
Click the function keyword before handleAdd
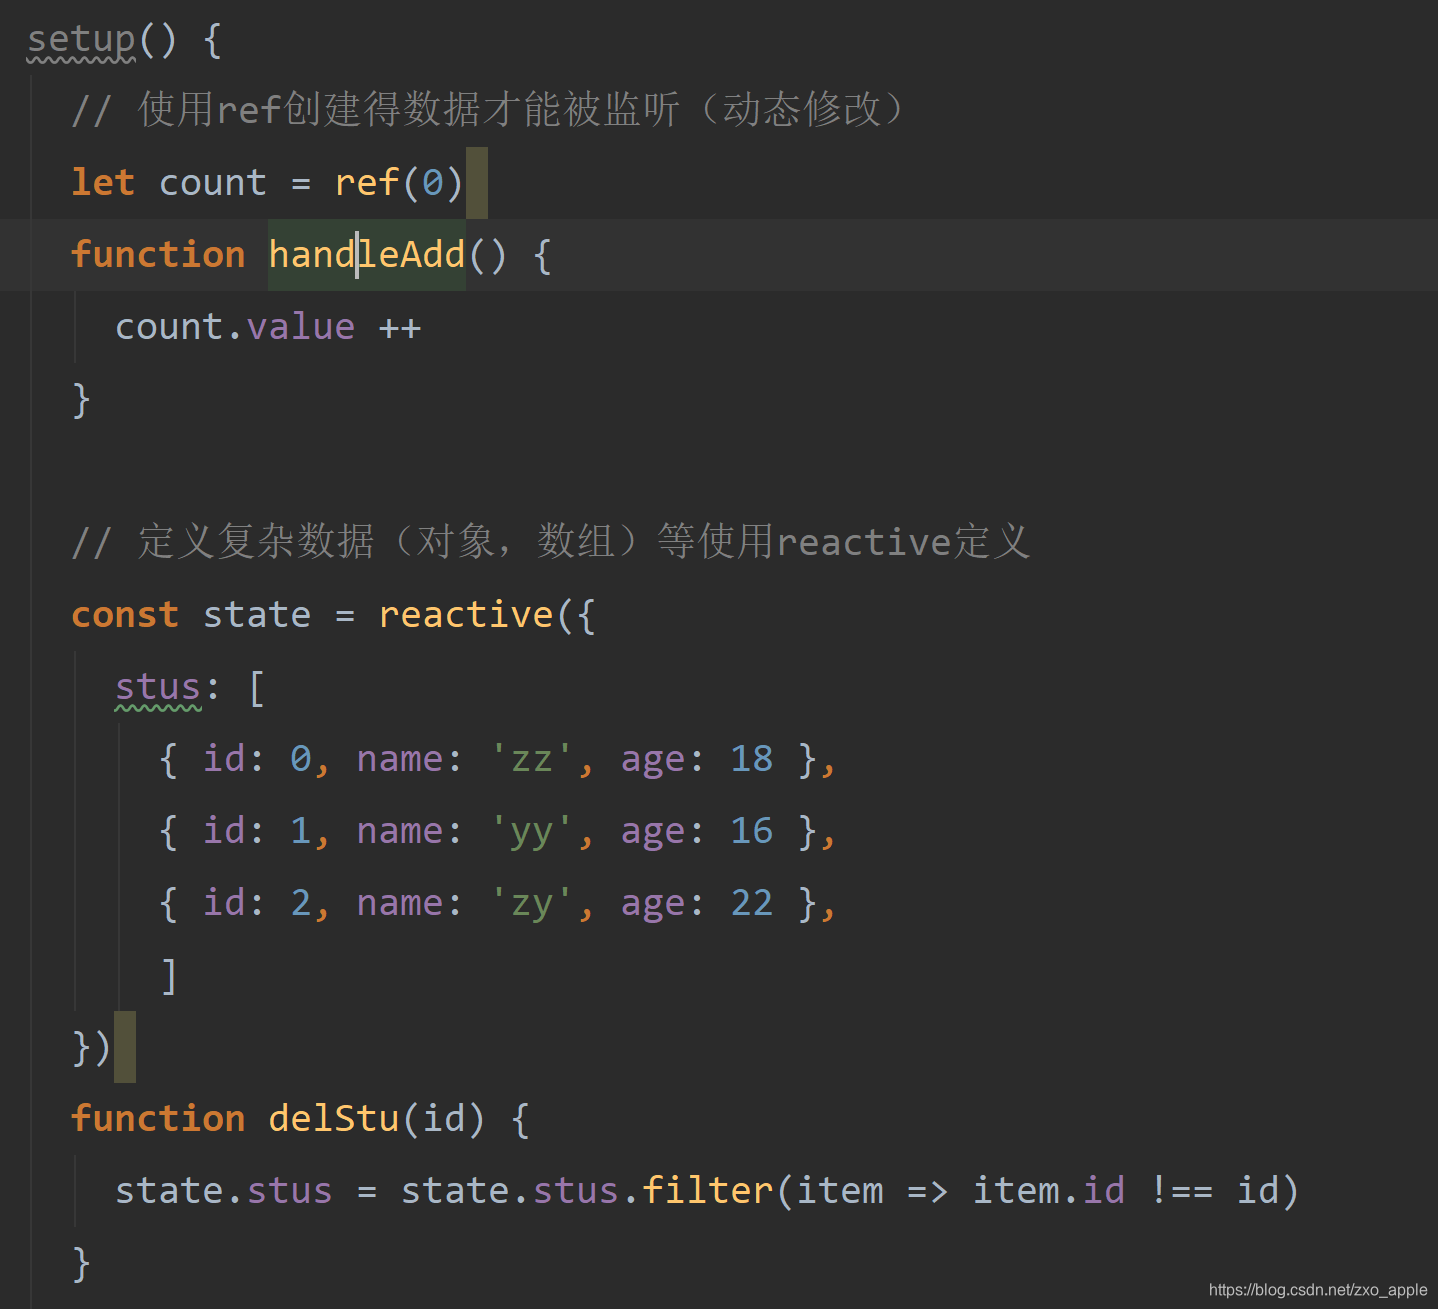click(158, 255)
